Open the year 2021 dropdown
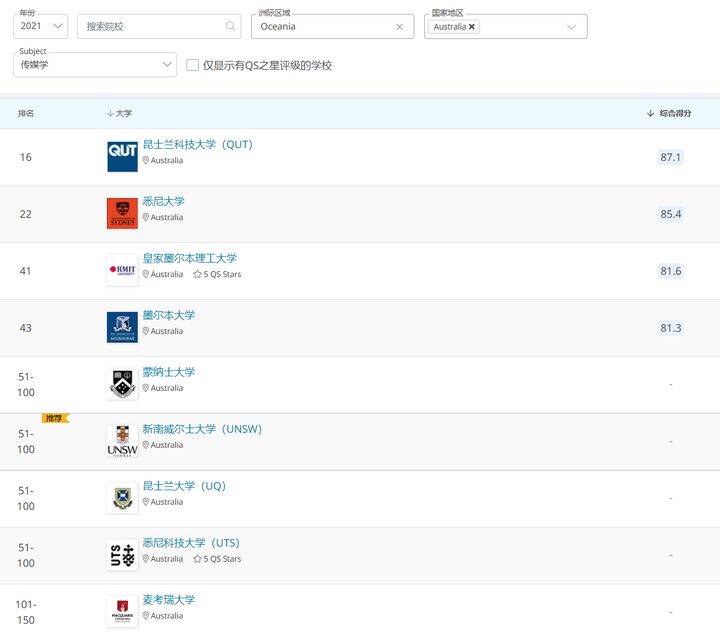This screenshot has width=720, height=636. click(40, 26)
